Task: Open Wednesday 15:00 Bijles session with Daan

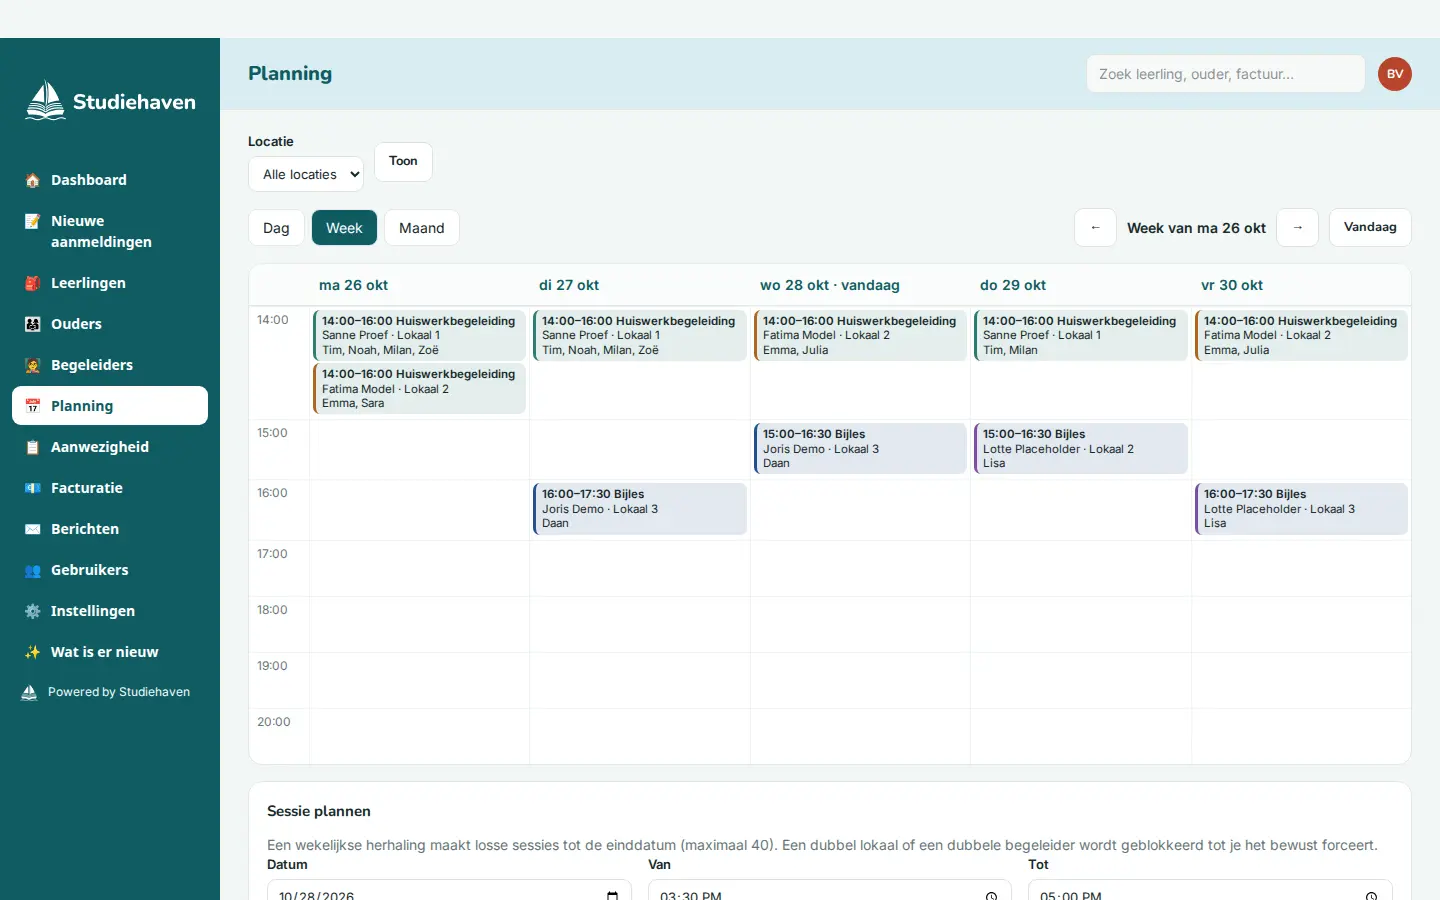Action: point(860,449)
